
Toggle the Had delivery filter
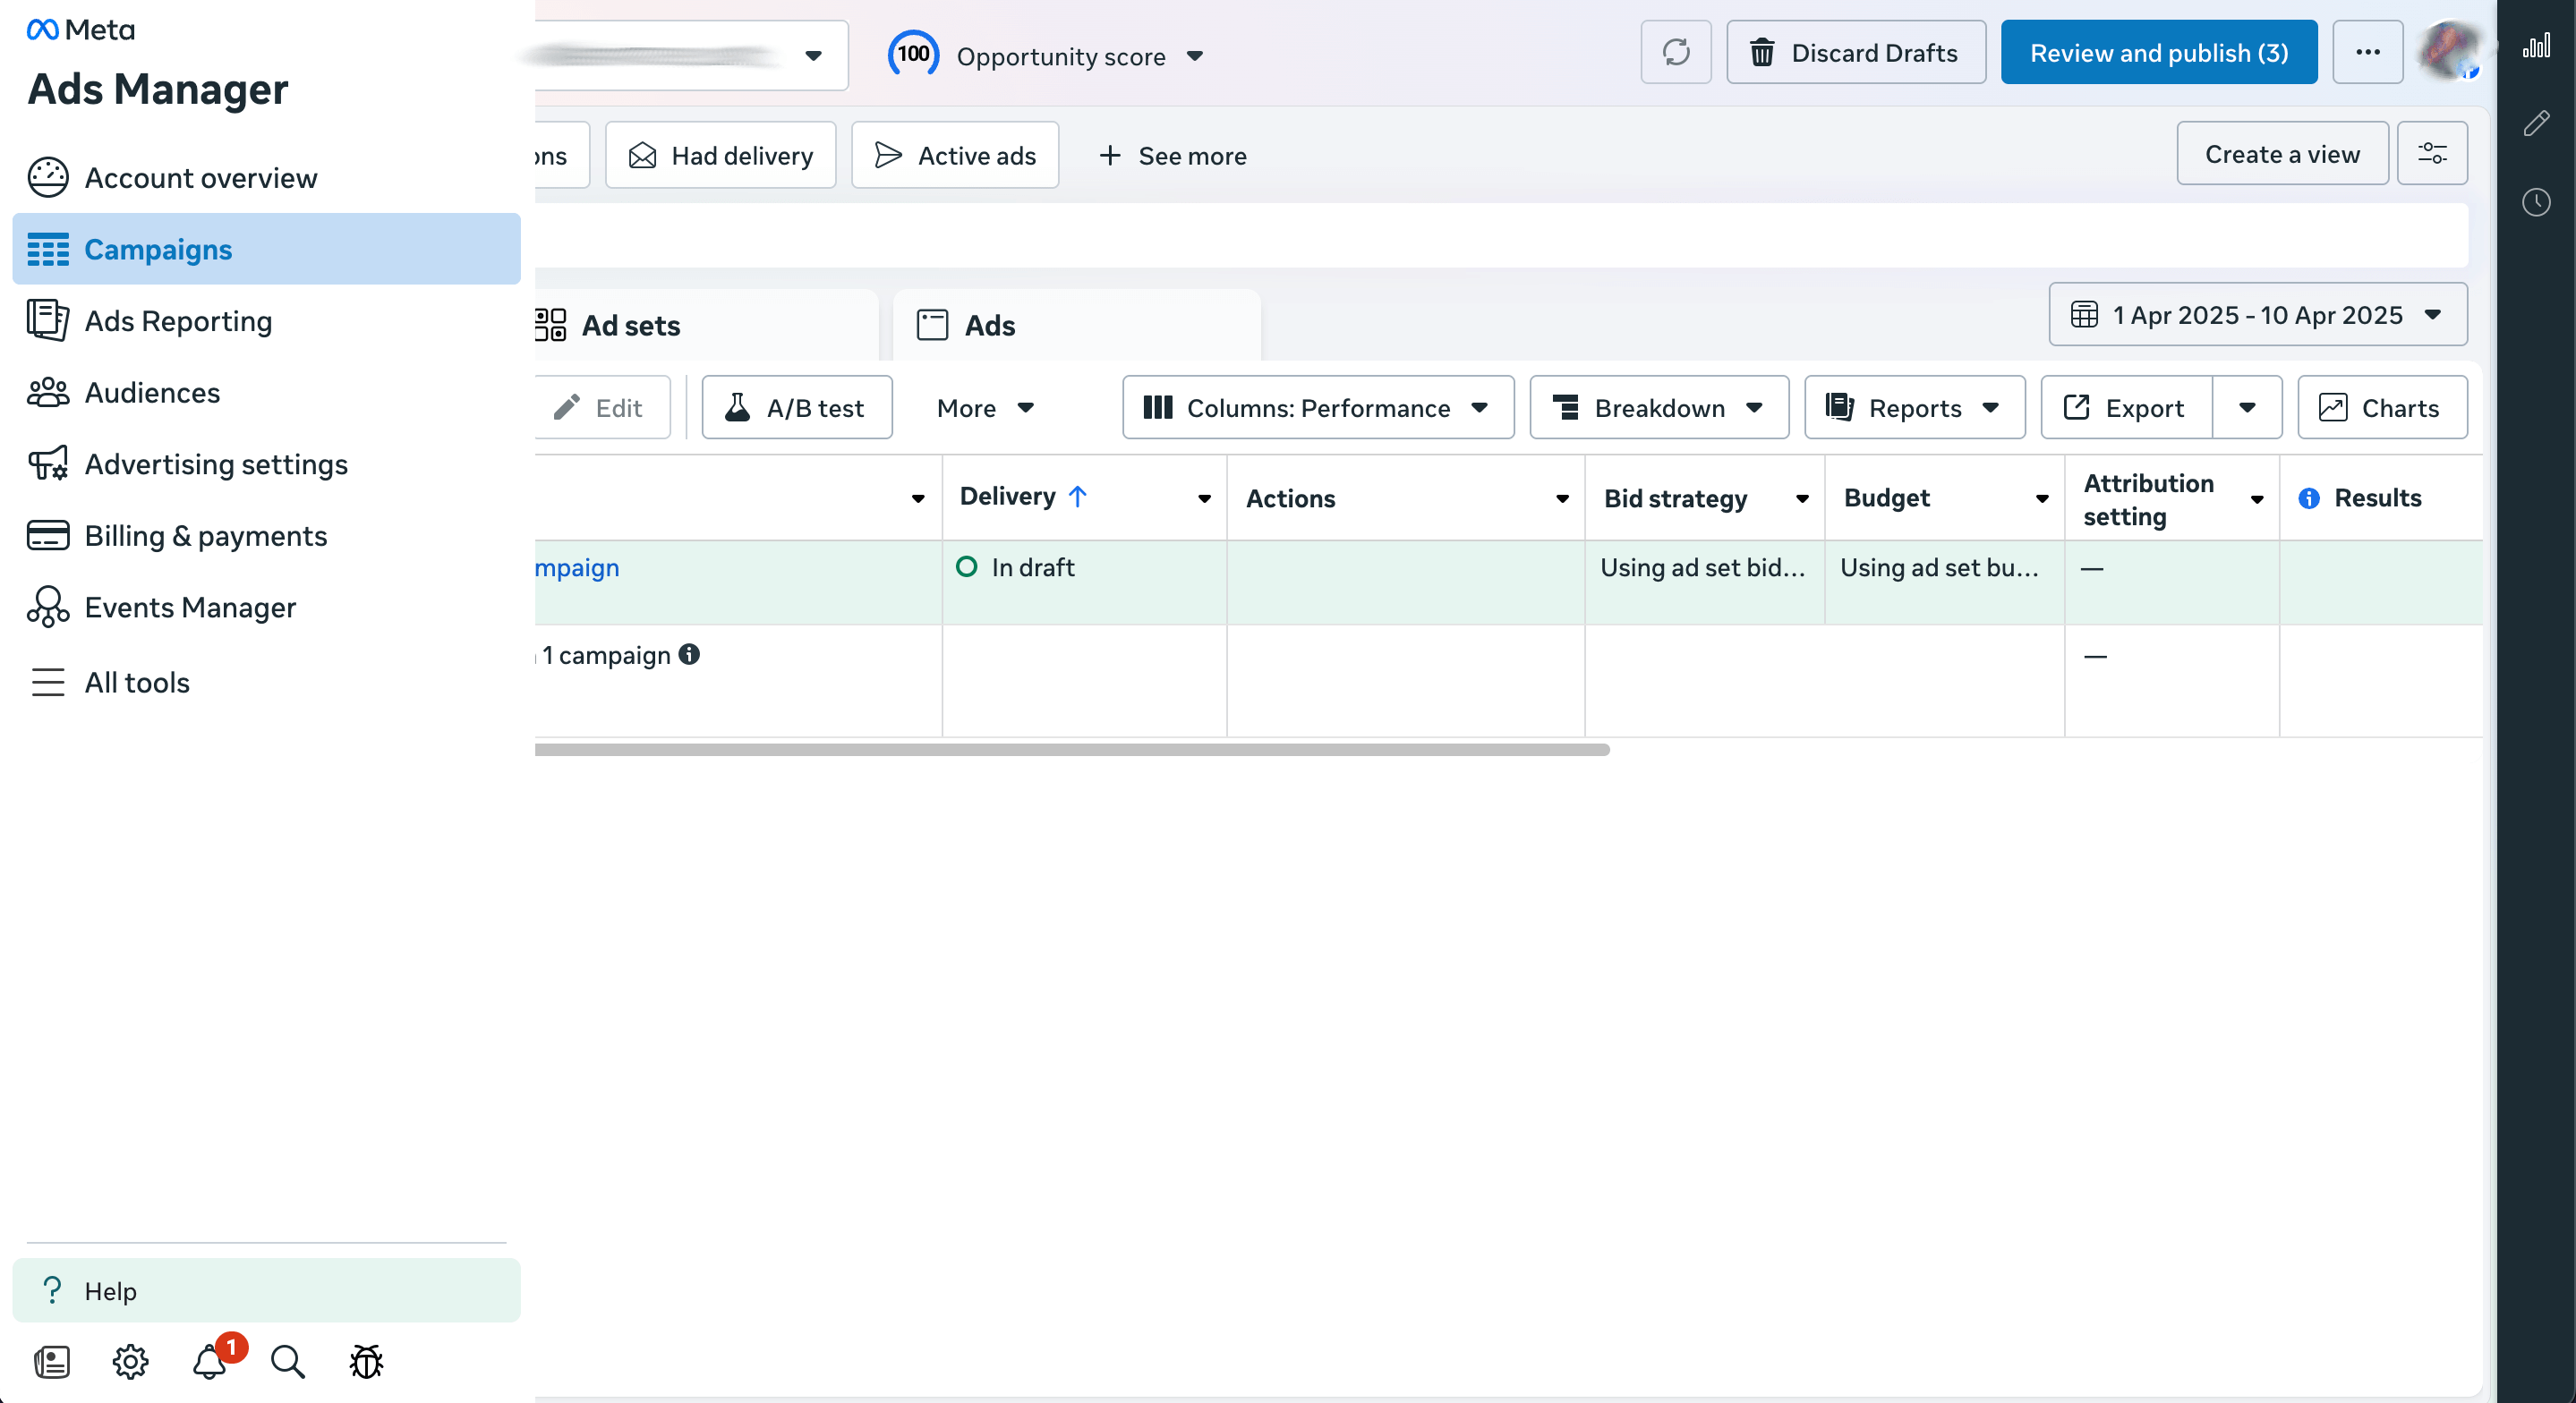[x=720, y=155]
